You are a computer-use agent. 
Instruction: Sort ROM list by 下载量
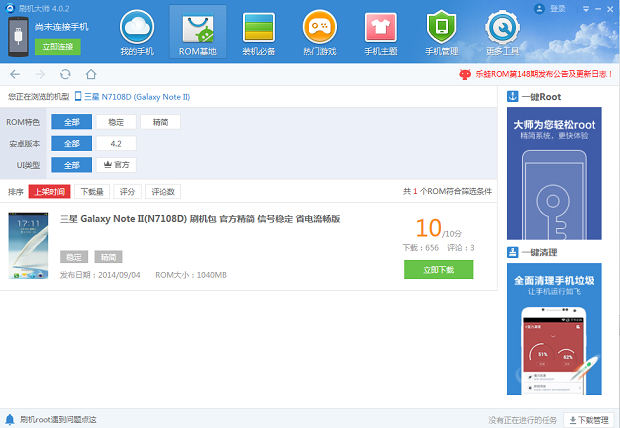tap(92, 191)
